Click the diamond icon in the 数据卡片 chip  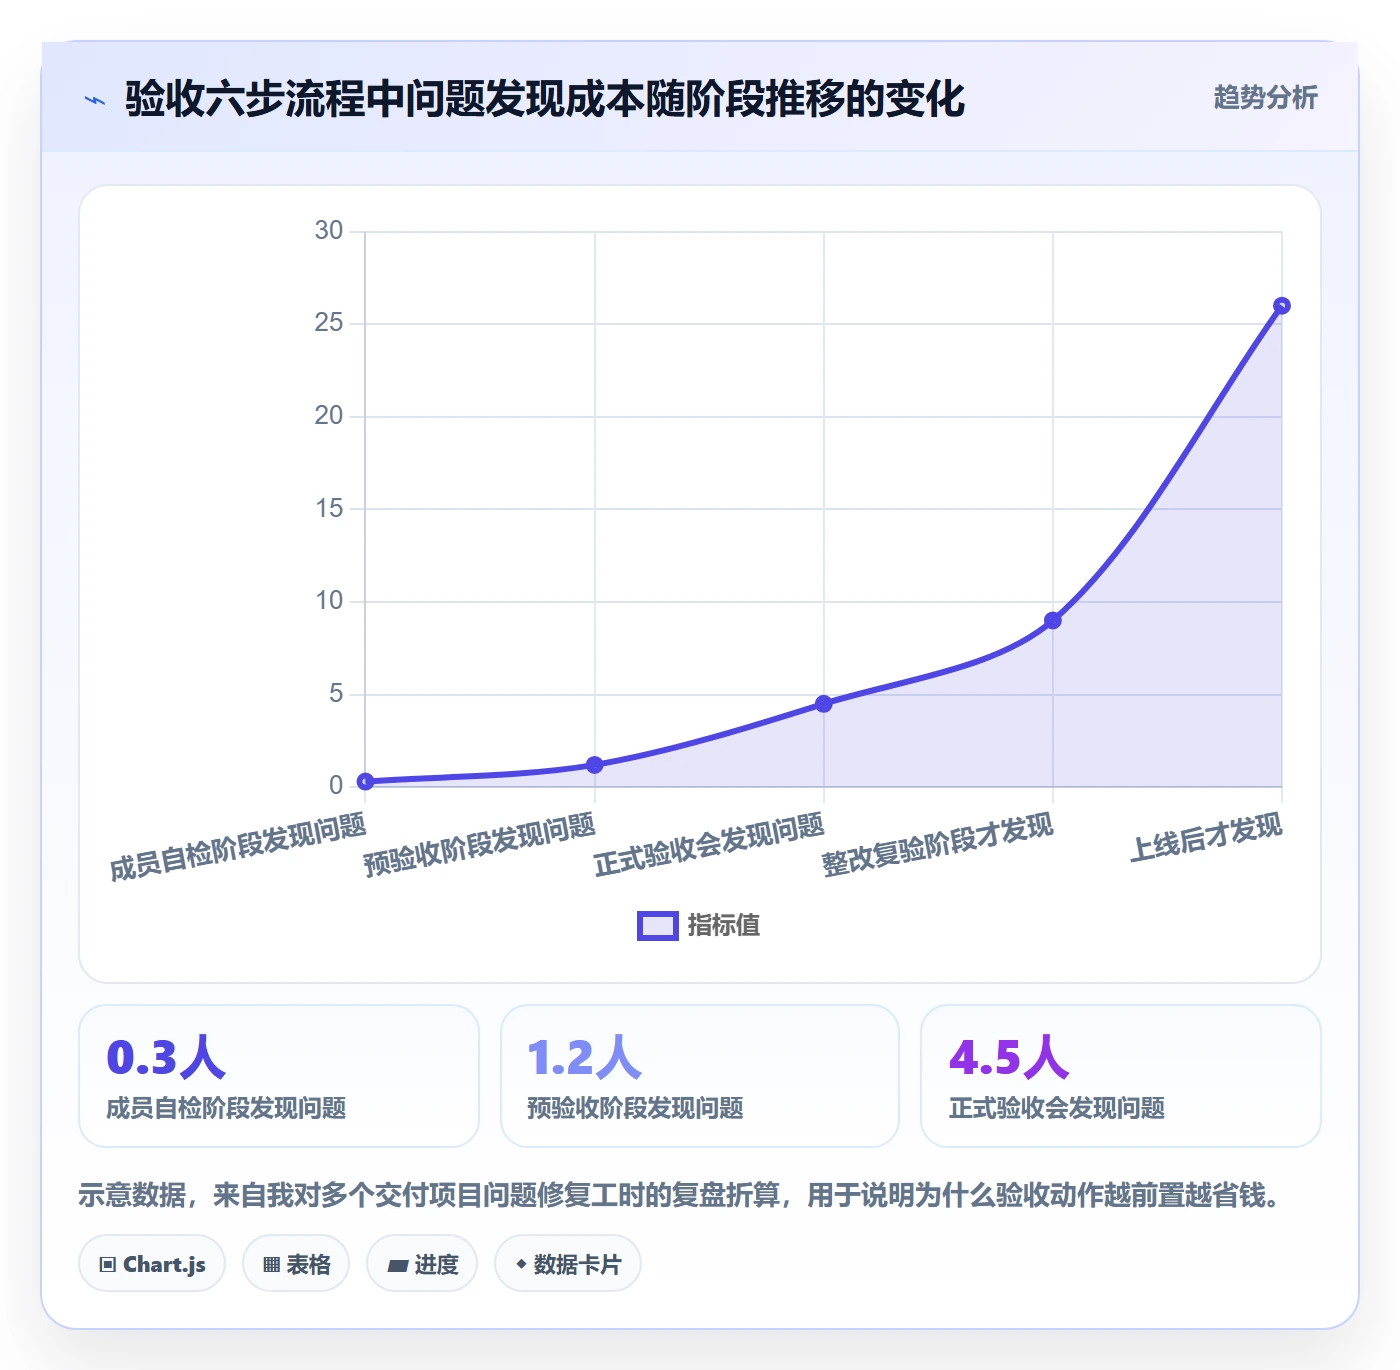(x=521, y=1264)
